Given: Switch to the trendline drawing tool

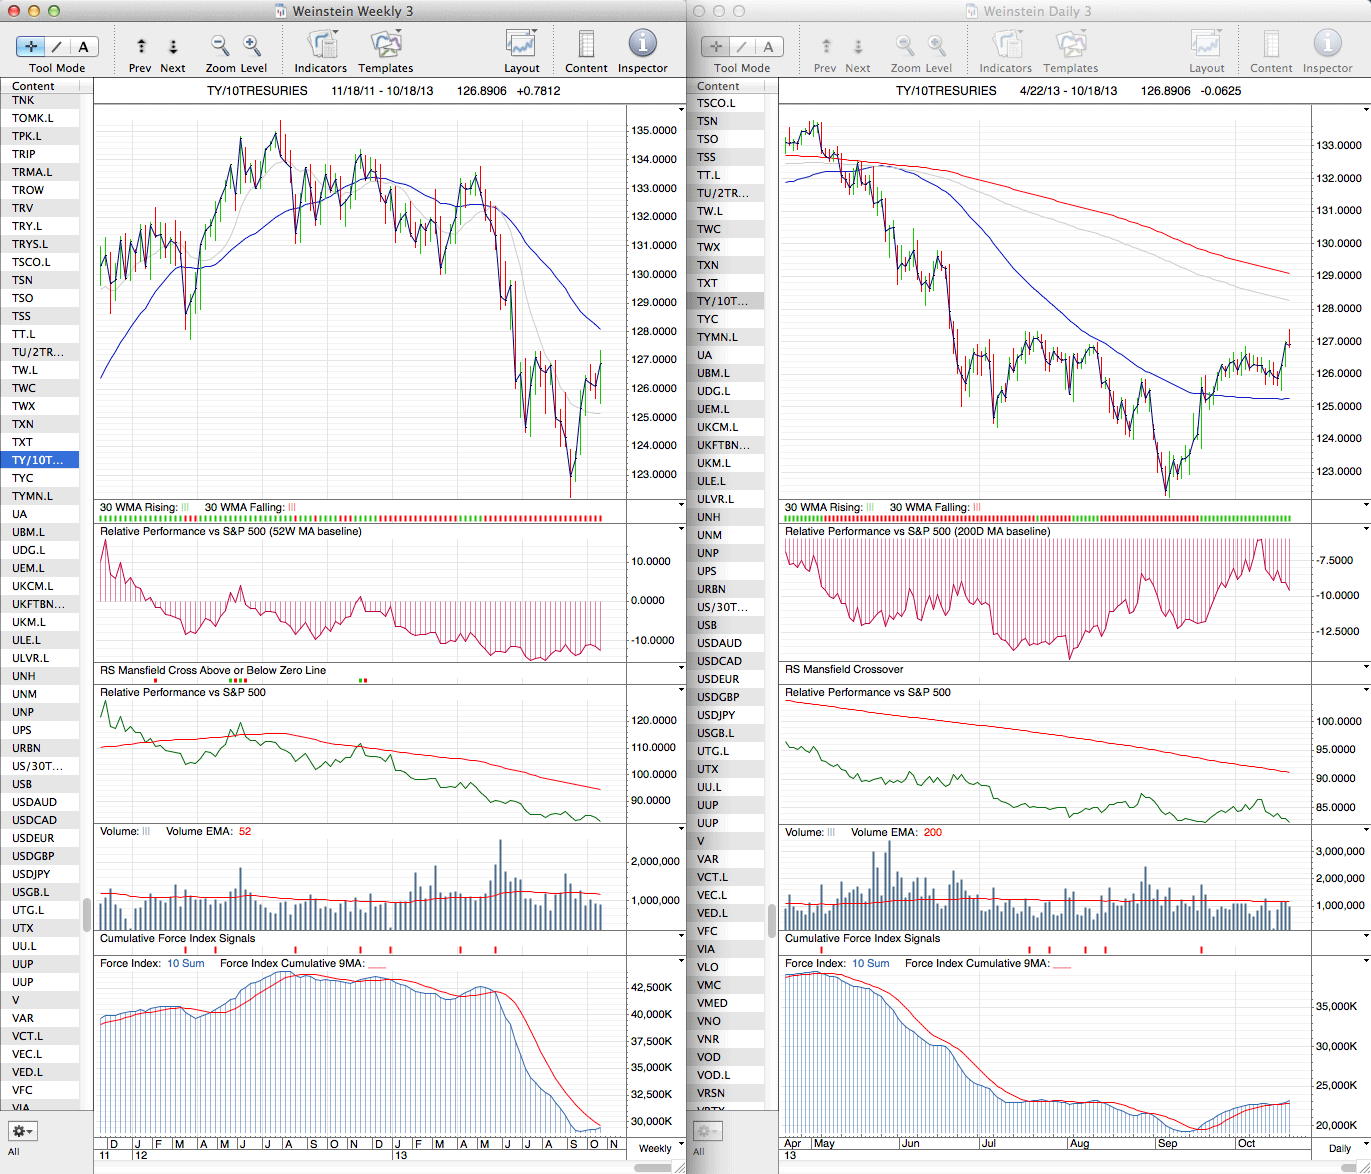Looking at the screenshot, I should 57,47.
